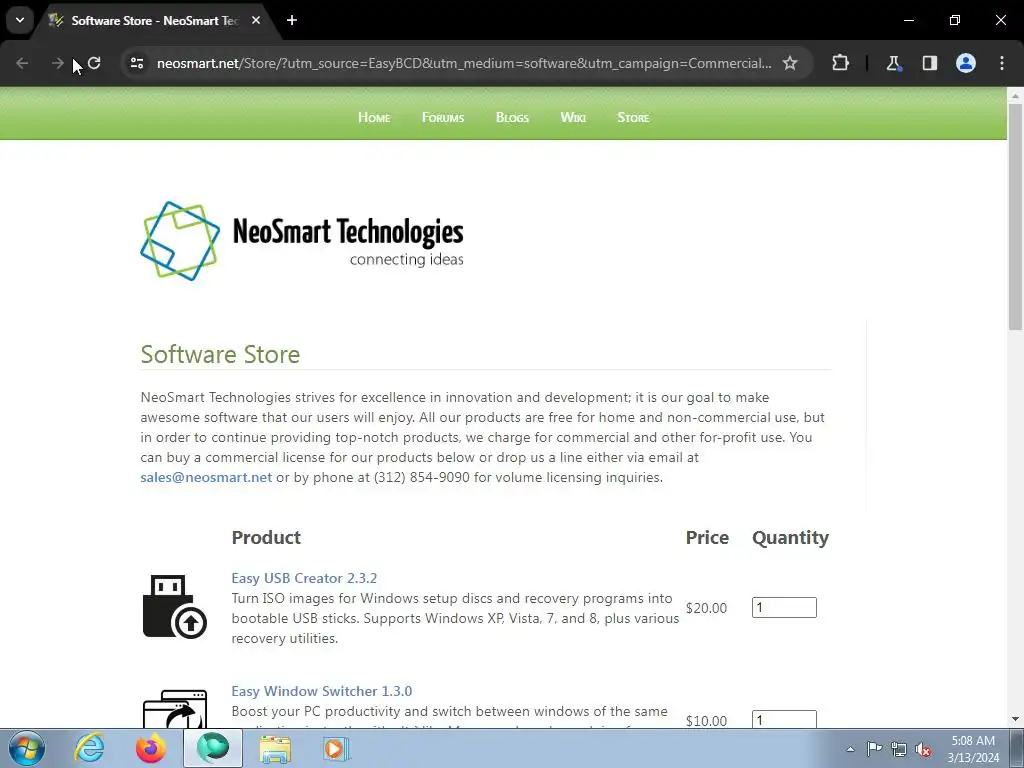Click the forward navigation arrow
The image size is (1024, 768).
(x=57, y=63)
